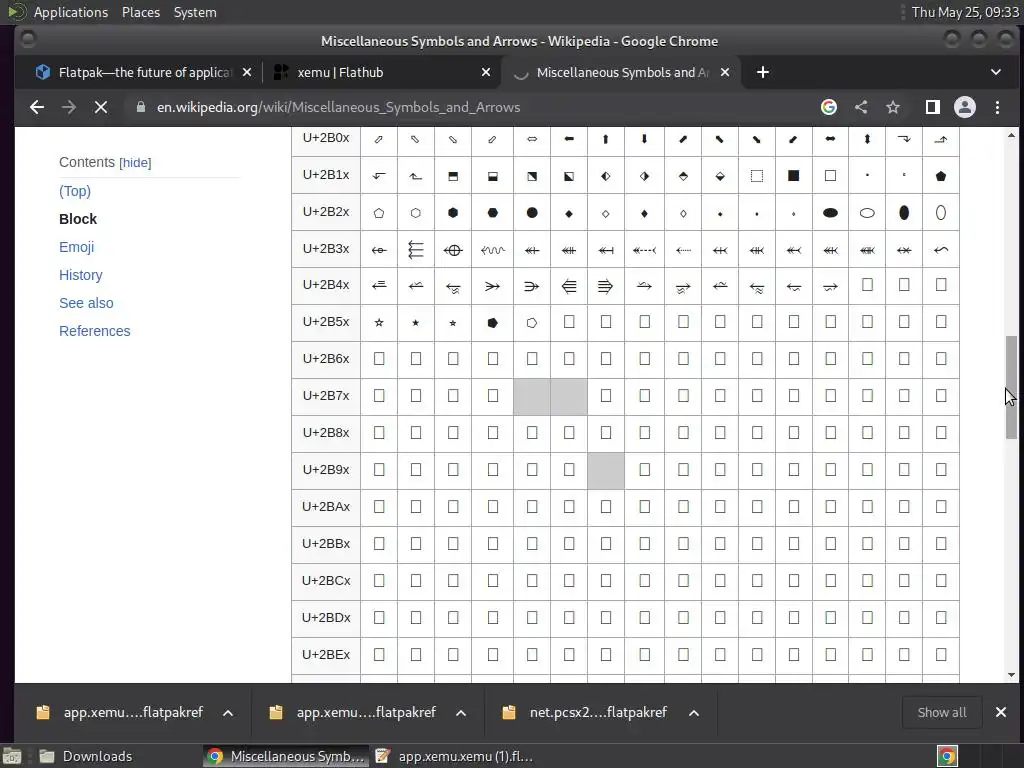Click the black pentagon symbol in U+2B1x row
The width and height of the screenshot is (1024, 768).
940,176
